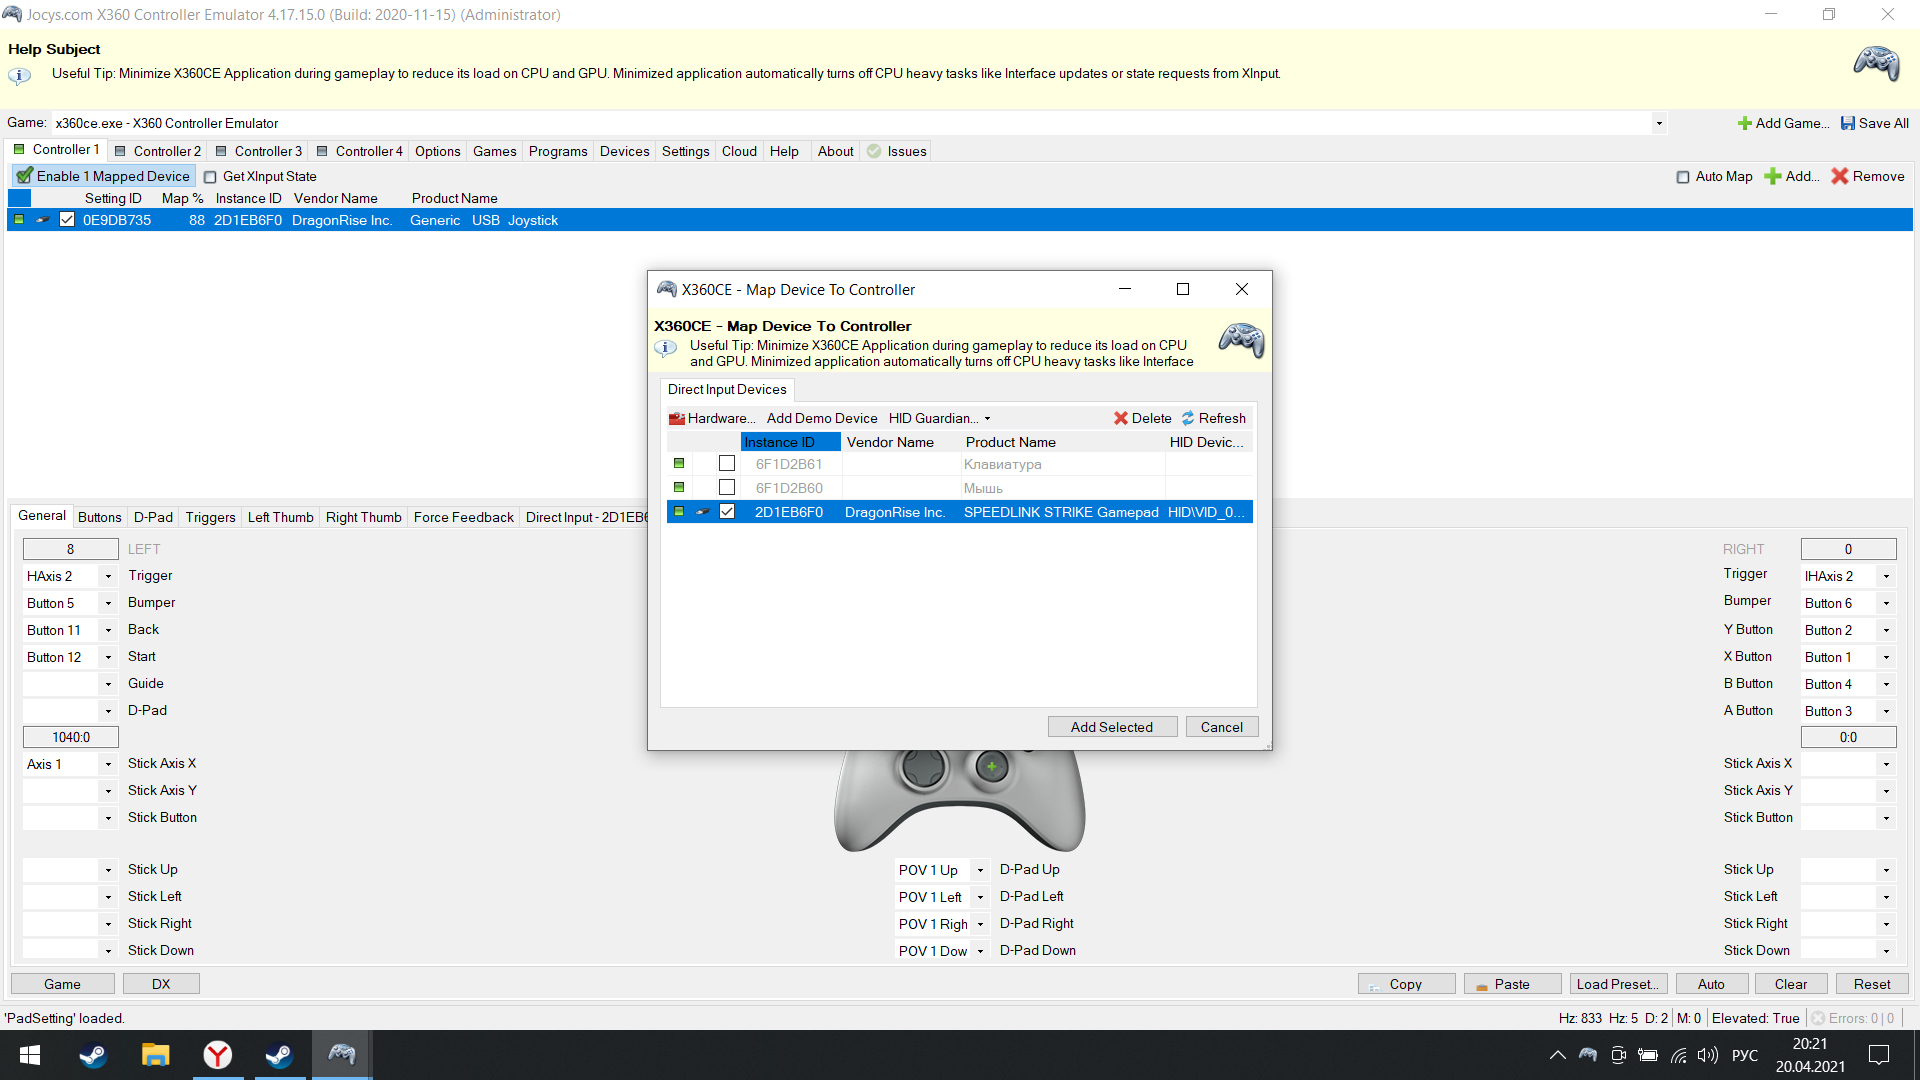The image size is (1920, 1080).
Task: Toggle the Auto Map checkbox
Action: (1683, 177)
